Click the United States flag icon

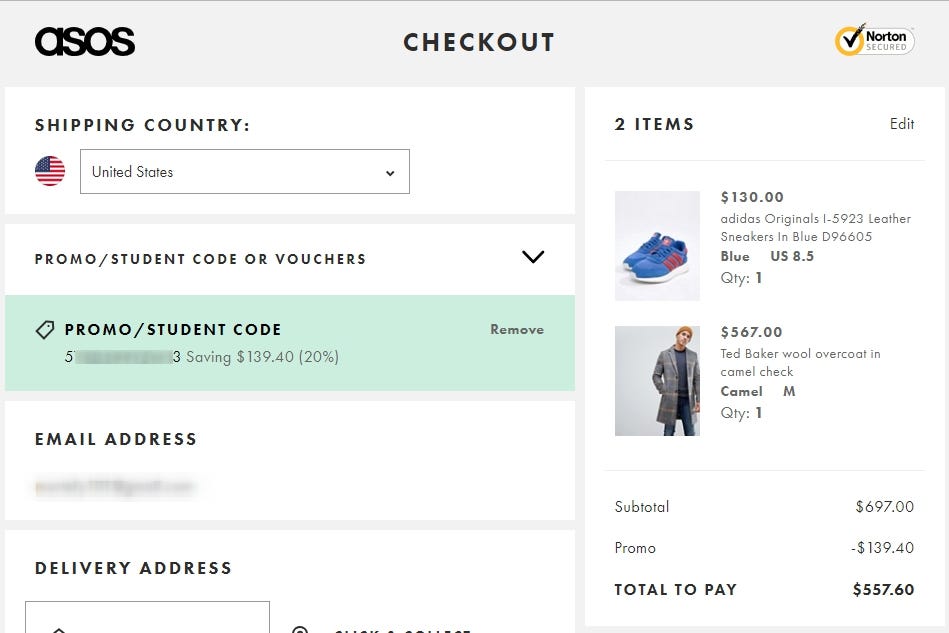pyautogui.click(x=49, y=171)
